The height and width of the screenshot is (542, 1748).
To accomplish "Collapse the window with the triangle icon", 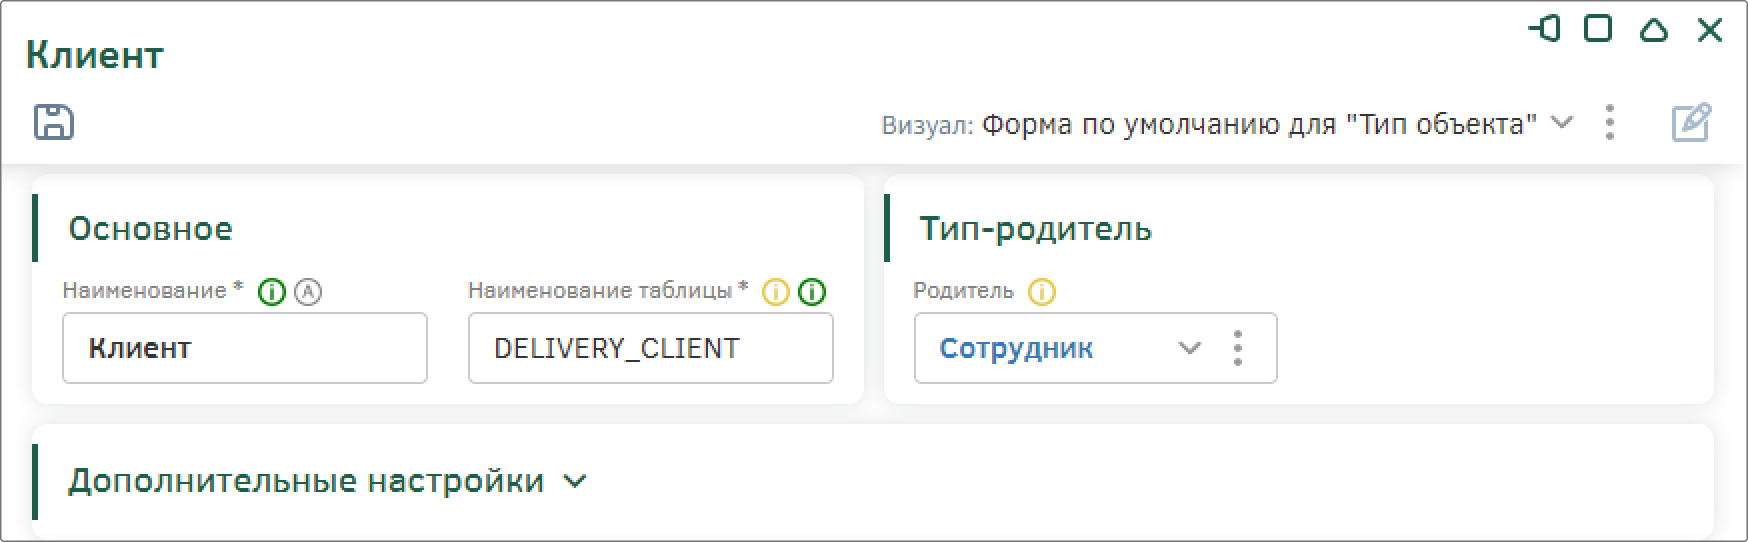I will pyautogui.click(x=1654, y=30).
